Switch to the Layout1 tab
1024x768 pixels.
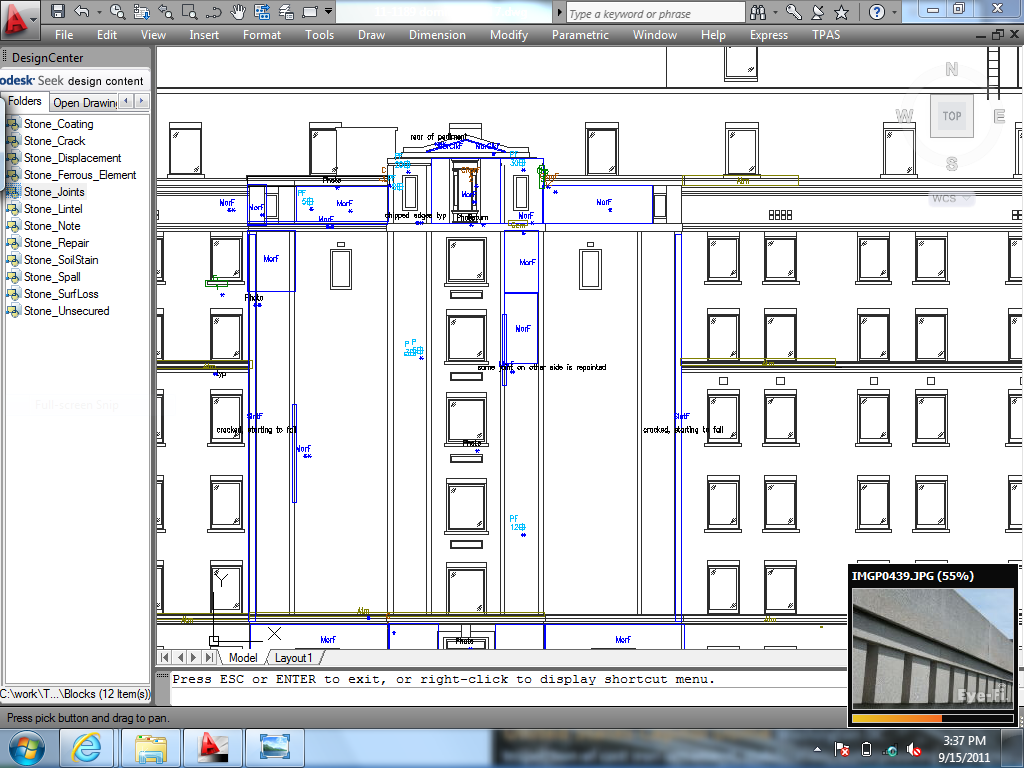pyautogui.click(x=294, y=658)
